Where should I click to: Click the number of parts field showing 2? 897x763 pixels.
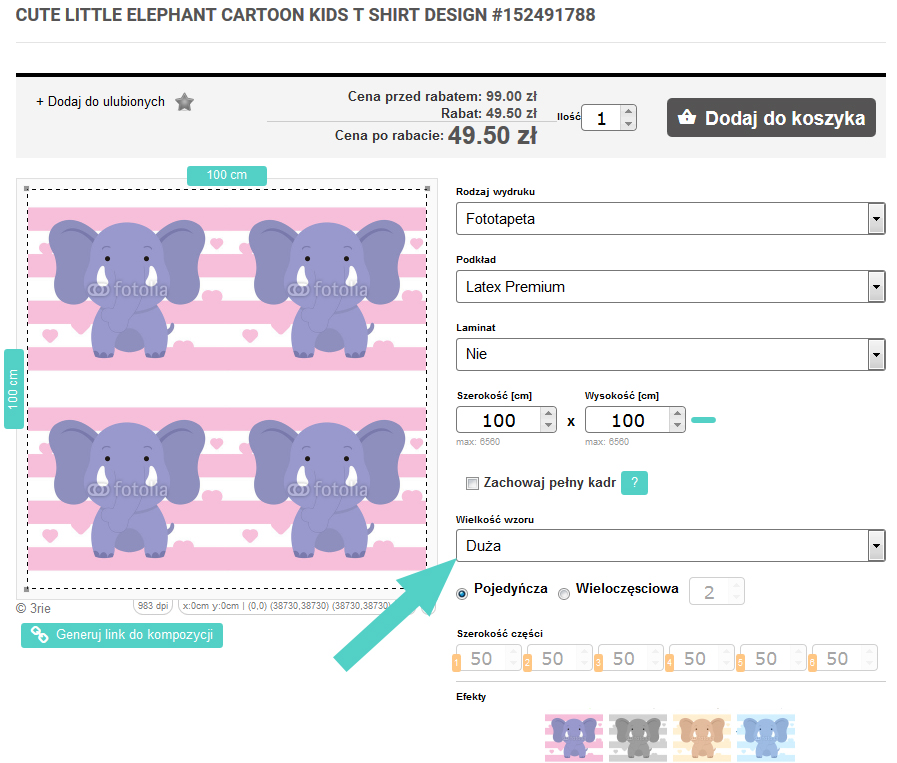tap(716, 592)
